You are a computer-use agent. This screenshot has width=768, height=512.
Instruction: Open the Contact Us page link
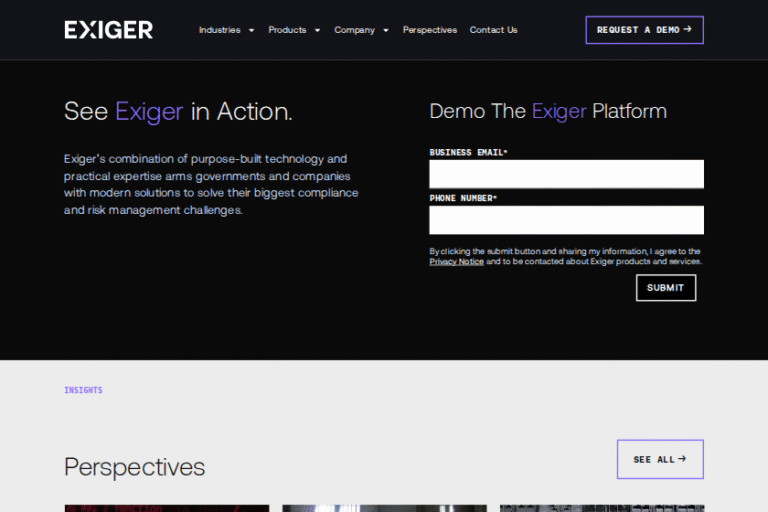click(x=493, y=30)
